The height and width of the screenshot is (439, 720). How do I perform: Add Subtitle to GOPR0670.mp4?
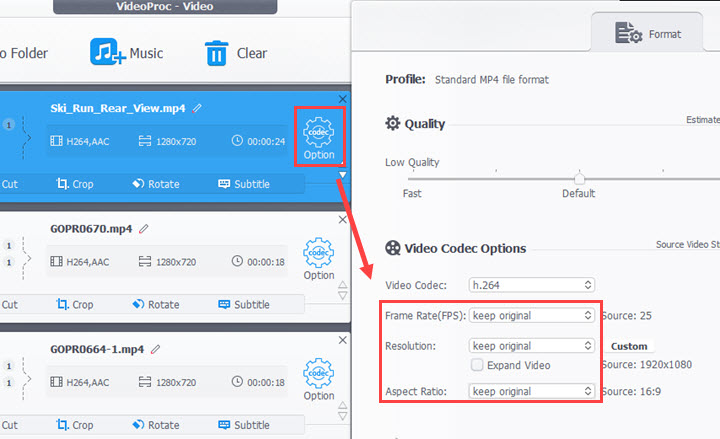click(244, 304)
